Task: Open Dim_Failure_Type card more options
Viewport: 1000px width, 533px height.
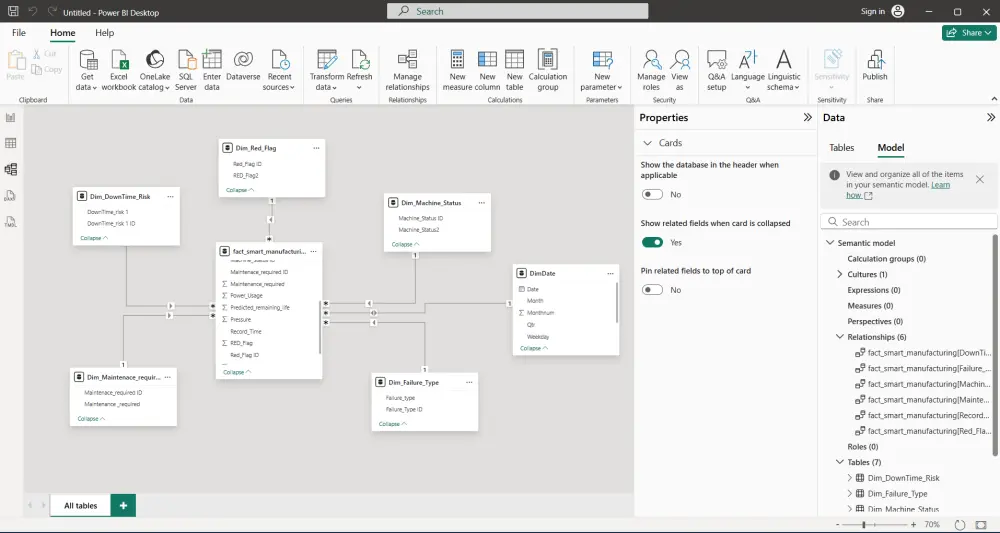Action: point(469,383)
